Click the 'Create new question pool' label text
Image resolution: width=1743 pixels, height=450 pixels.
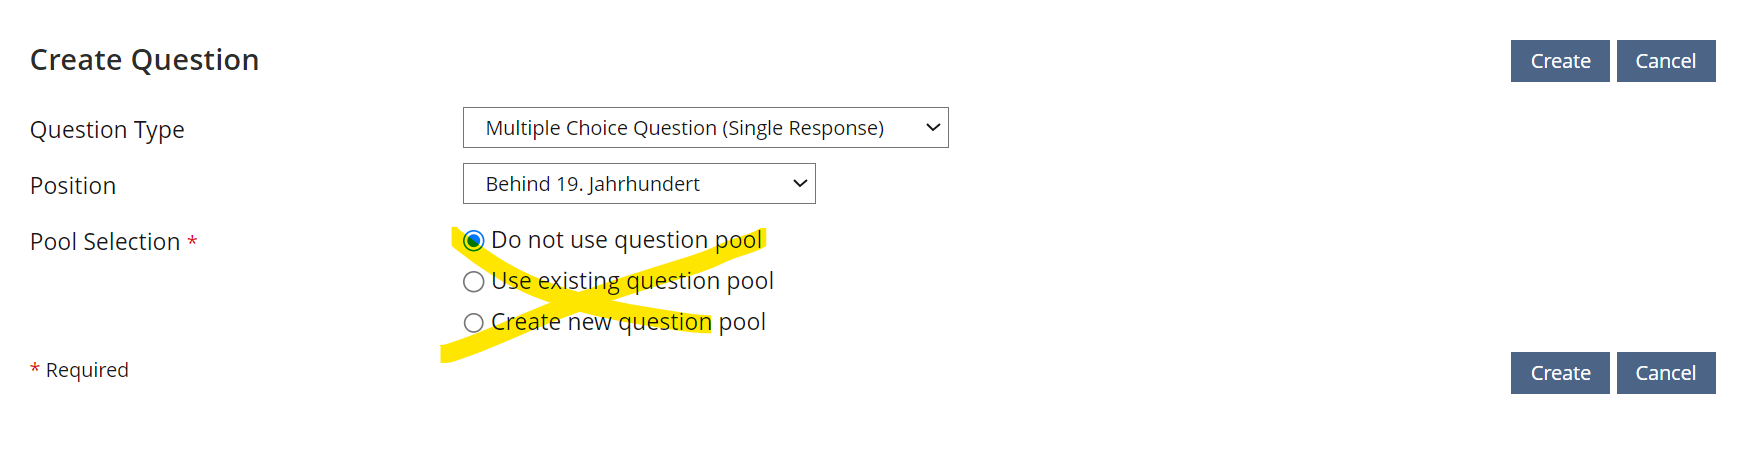(x=628, y=322)
